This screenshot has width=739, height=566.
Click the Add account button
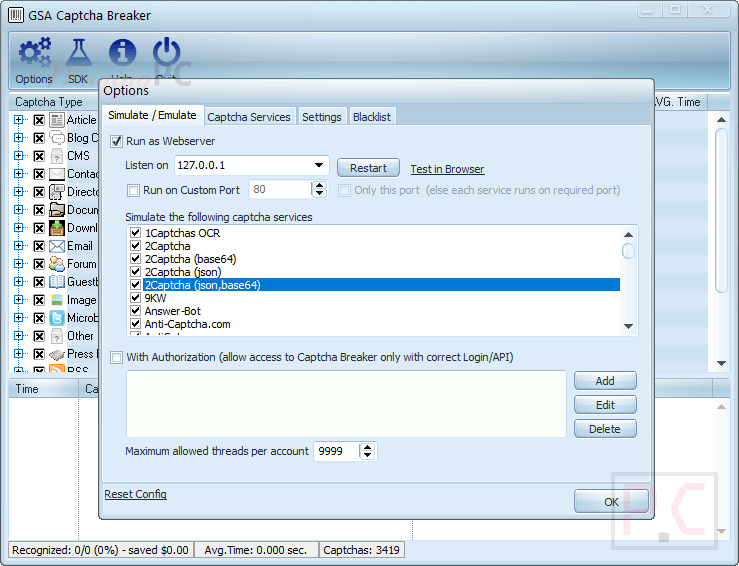click(605, 381)
